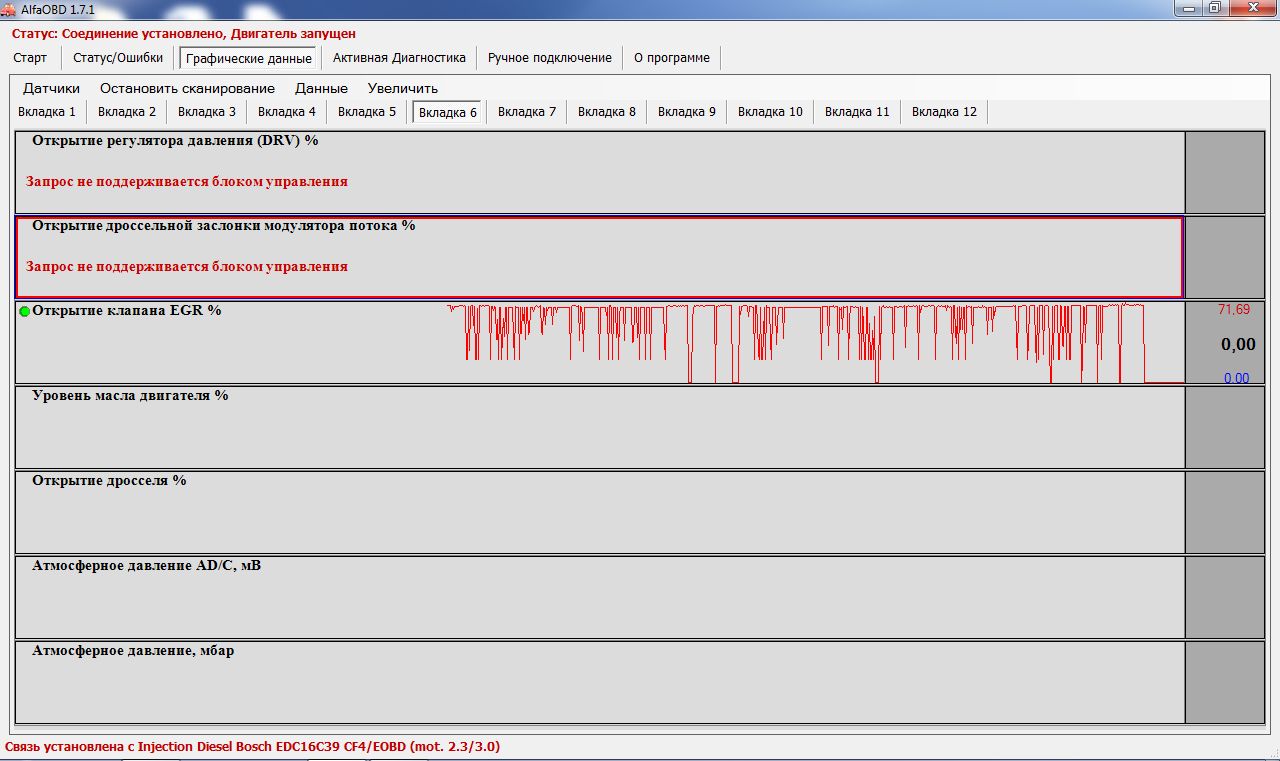Switch to Вкладка 1
Screen dimensions: 1280x761
[47, 112]
